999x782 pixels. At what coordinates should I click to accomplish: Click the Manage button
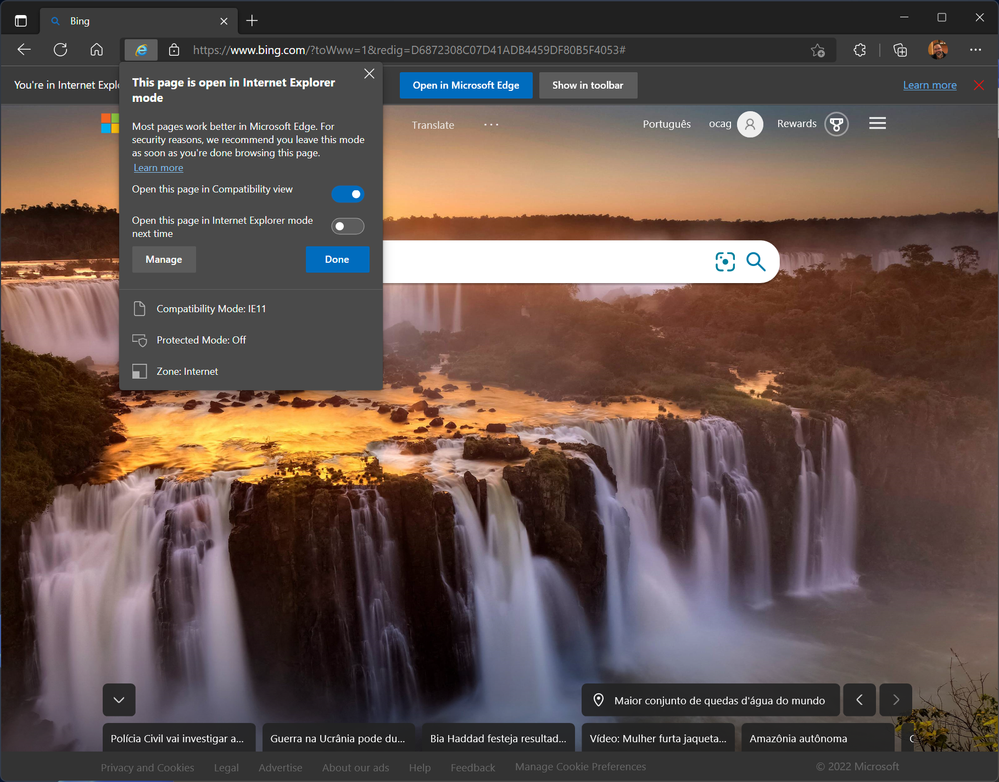click(164, 259)
